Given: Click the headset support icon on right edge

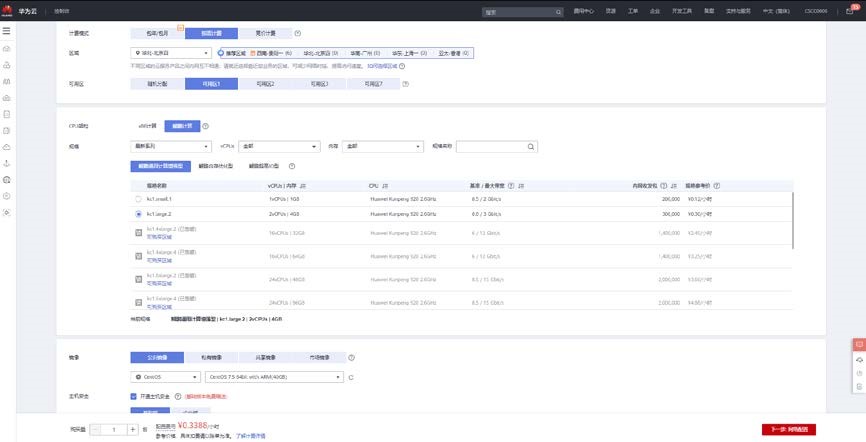Looking at the screenshot, I should 859,360.
